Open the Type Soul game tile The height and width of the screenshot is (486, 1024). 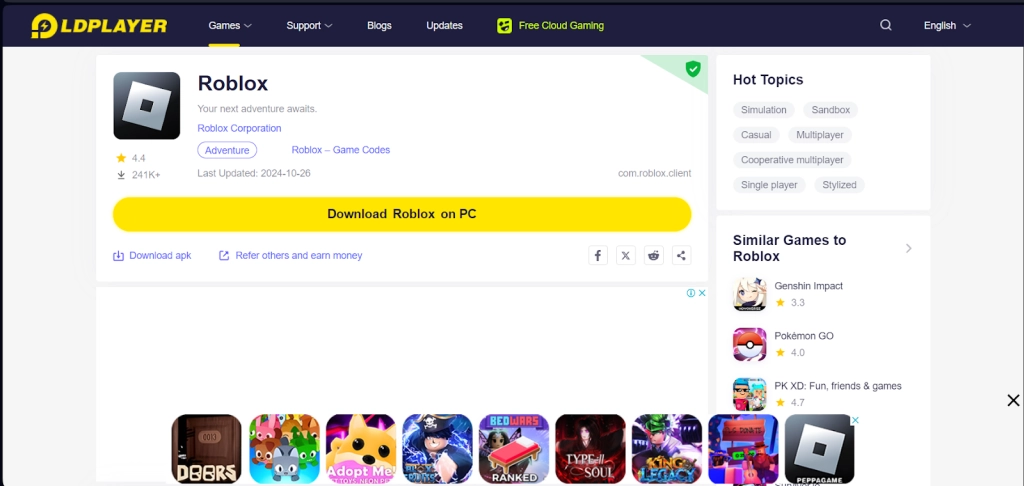590,449
